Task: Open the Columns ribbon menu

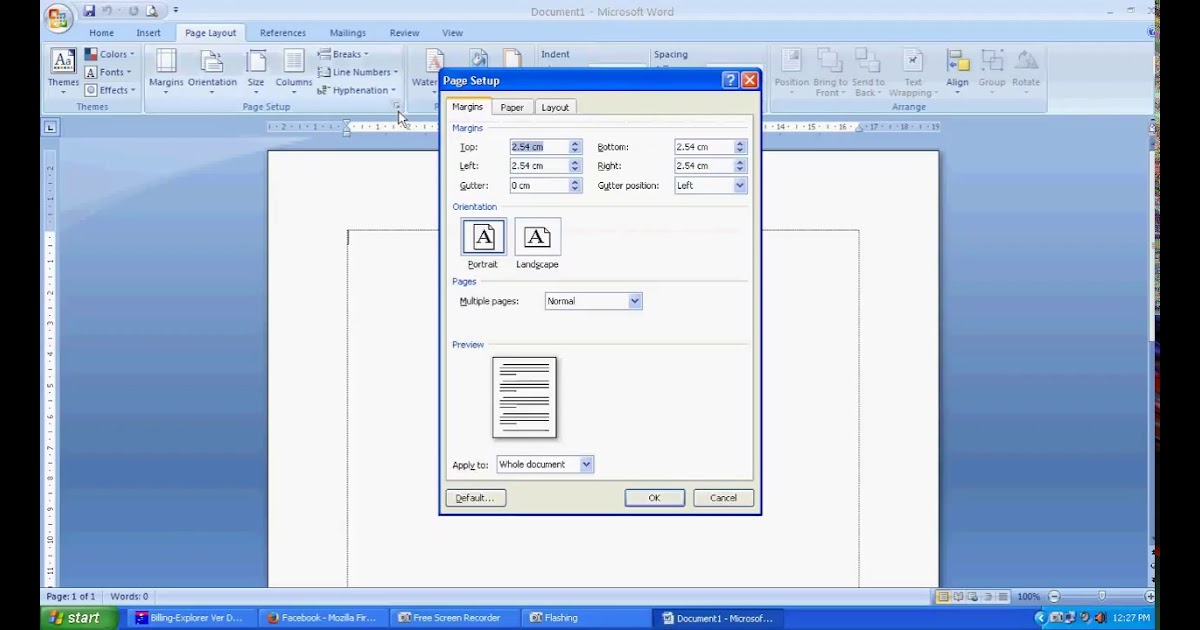Action: (x=294, y=71)
